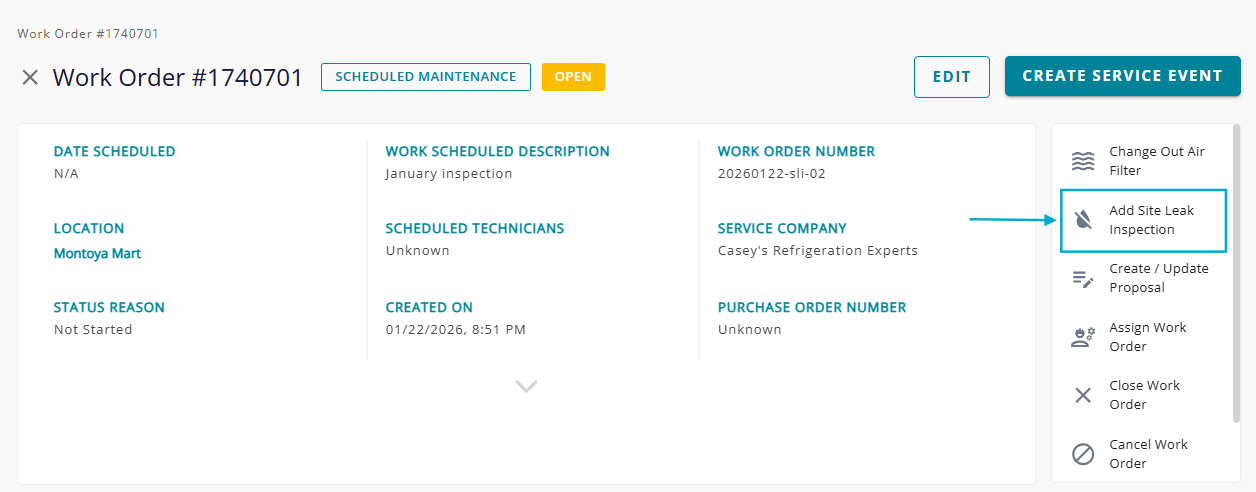Select Change Out Air Filter action

tap(1157, 161)
